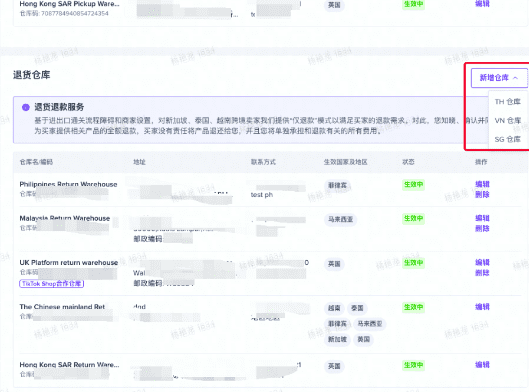
Task: Open the 新增仓库 dropdown button
Action: point(499,78)
